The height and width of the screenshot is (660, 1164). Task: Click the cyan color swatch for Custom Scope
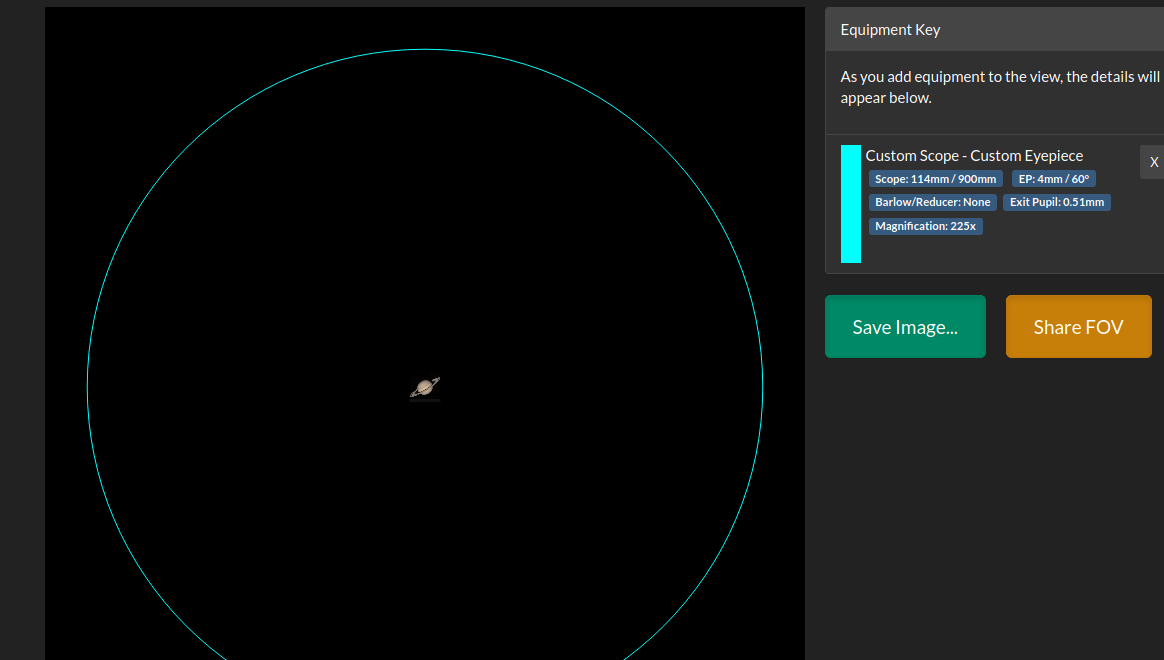pos(851,204)
